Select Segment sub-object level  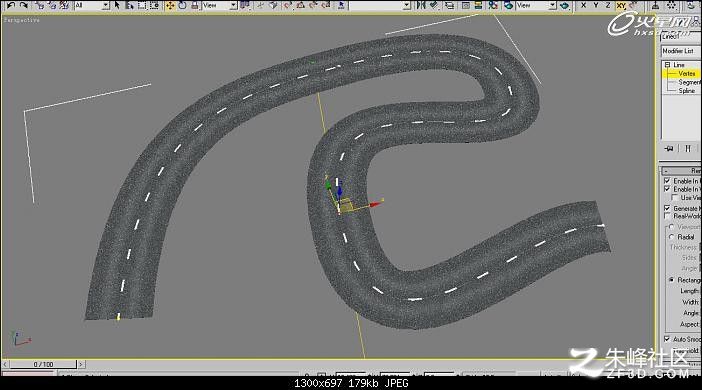[689, 82]
